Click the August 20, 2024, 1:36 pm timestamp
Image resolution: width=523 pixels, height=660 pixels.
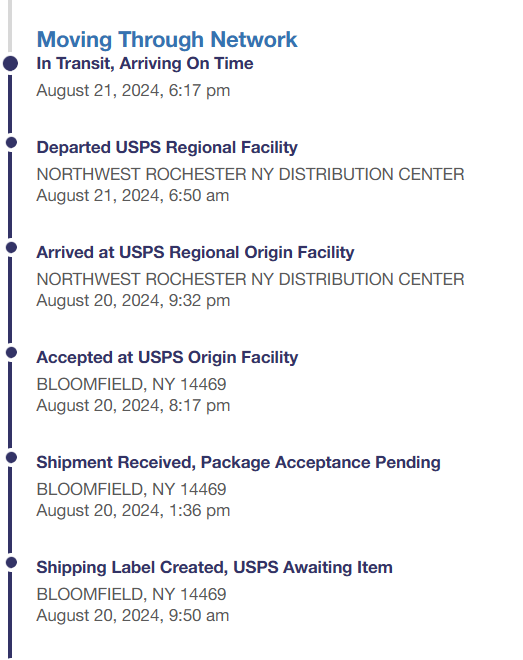click(133, 511)
